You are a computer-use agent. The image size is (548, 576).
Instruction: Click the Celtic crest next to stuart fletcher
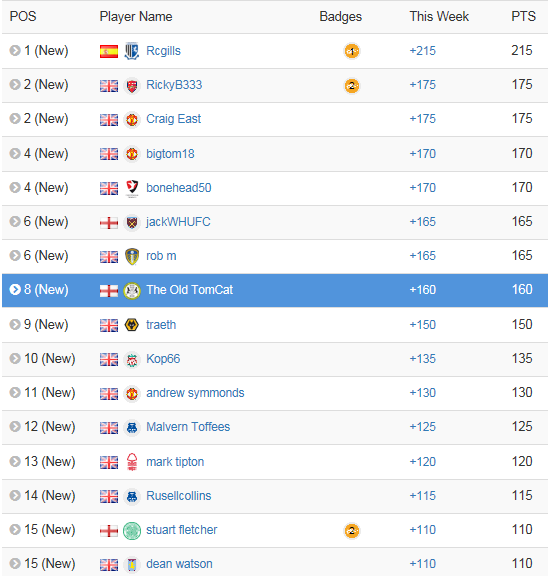(x=132, y=530)
